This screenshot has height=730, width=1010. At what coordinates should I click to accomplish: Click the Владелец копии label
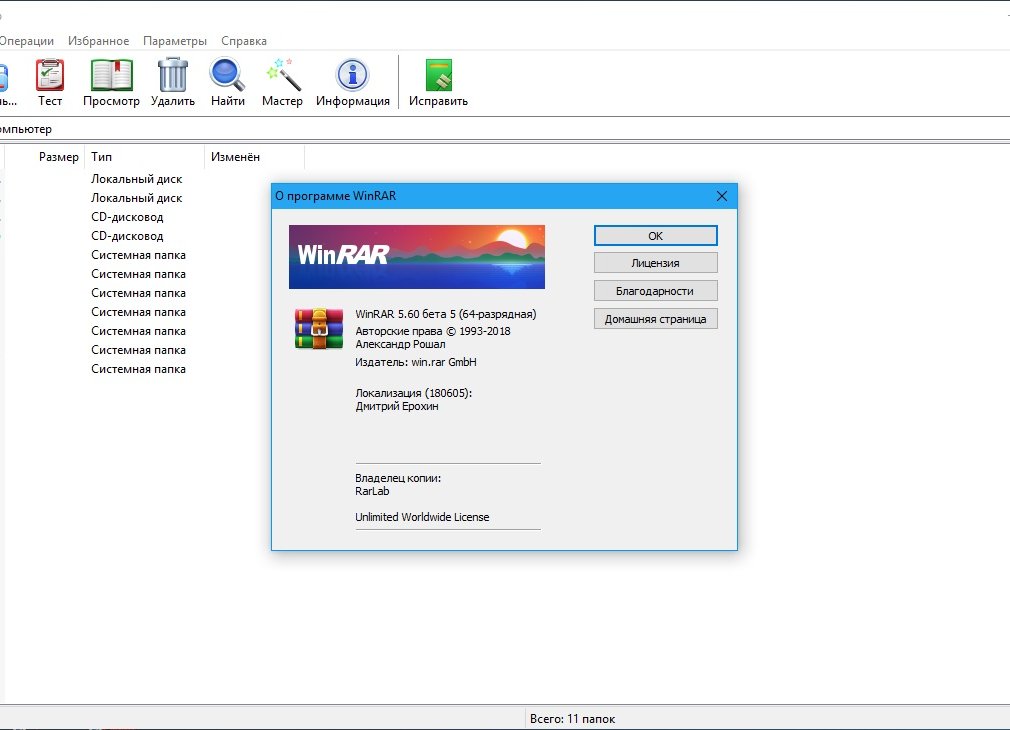pos(398,478)
